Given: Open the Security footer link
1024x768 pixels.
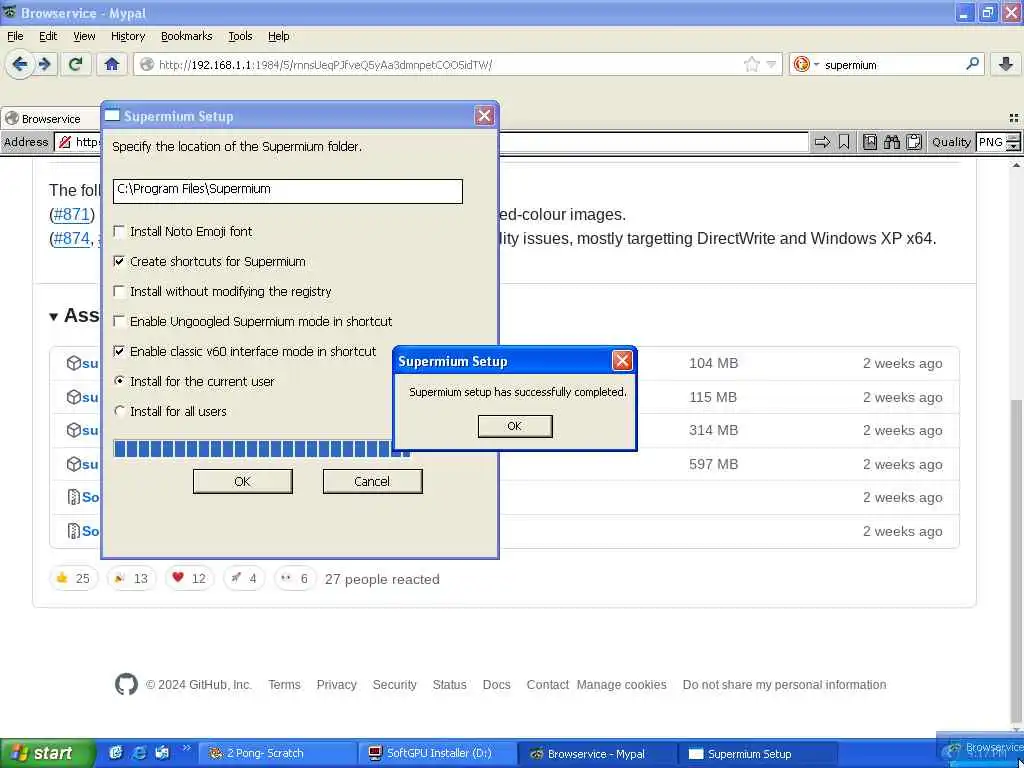Looking at the screenshot, I should pos(394,684).
